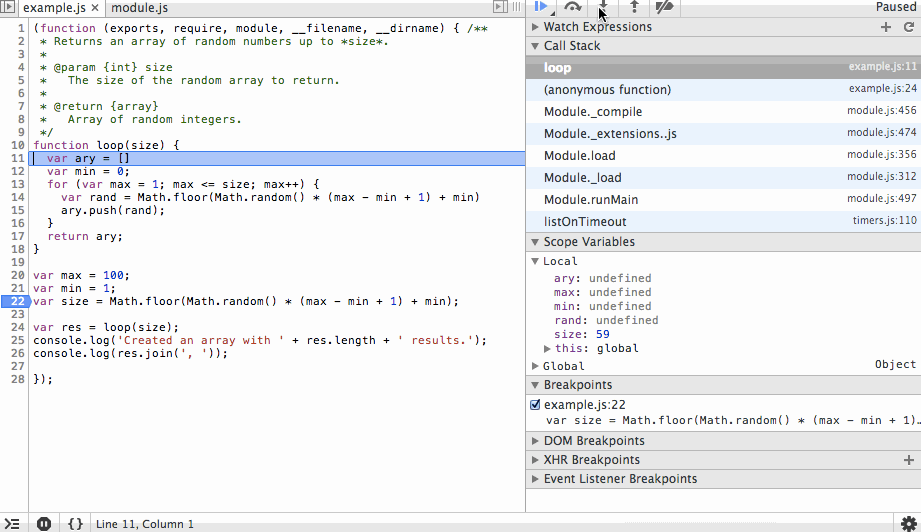This screenshot has width=921, height=532.
Task: Close the example.js tab
Action: point(95,8)
